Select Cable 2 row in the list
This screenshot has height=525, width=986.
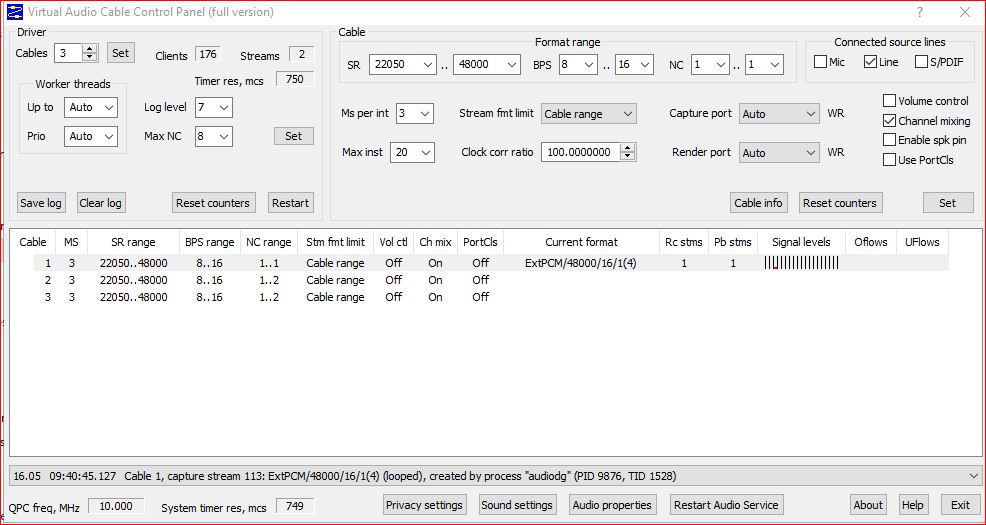pos(47,280)
